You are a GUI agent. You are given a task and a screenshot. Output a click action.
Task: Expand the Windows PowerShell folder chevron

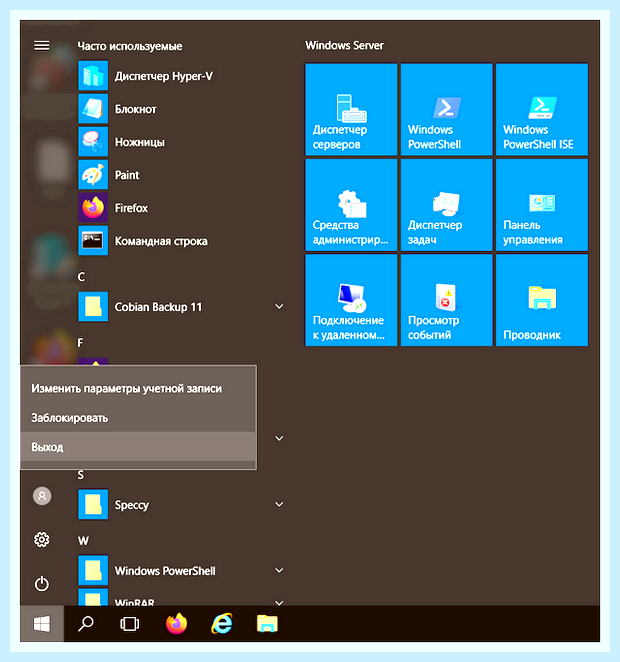tap(279, 570)
